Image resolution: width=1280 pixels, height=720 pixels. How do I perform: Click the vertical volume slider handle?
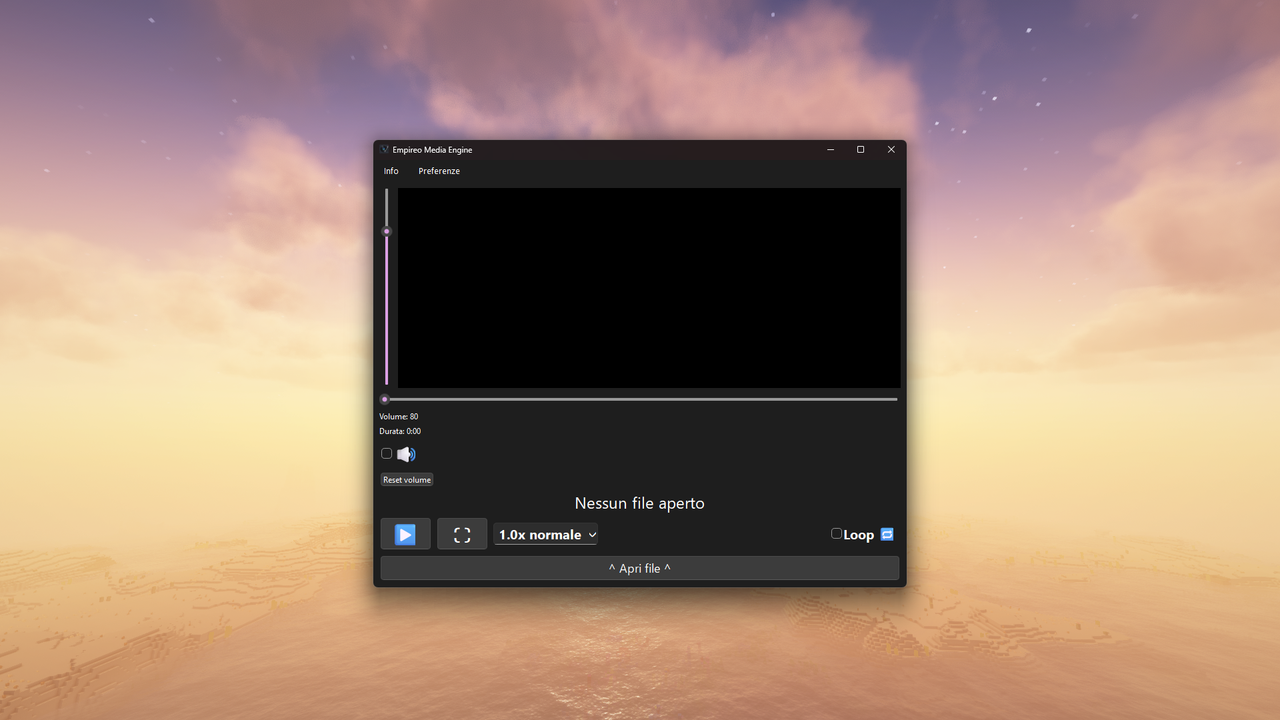386,231
